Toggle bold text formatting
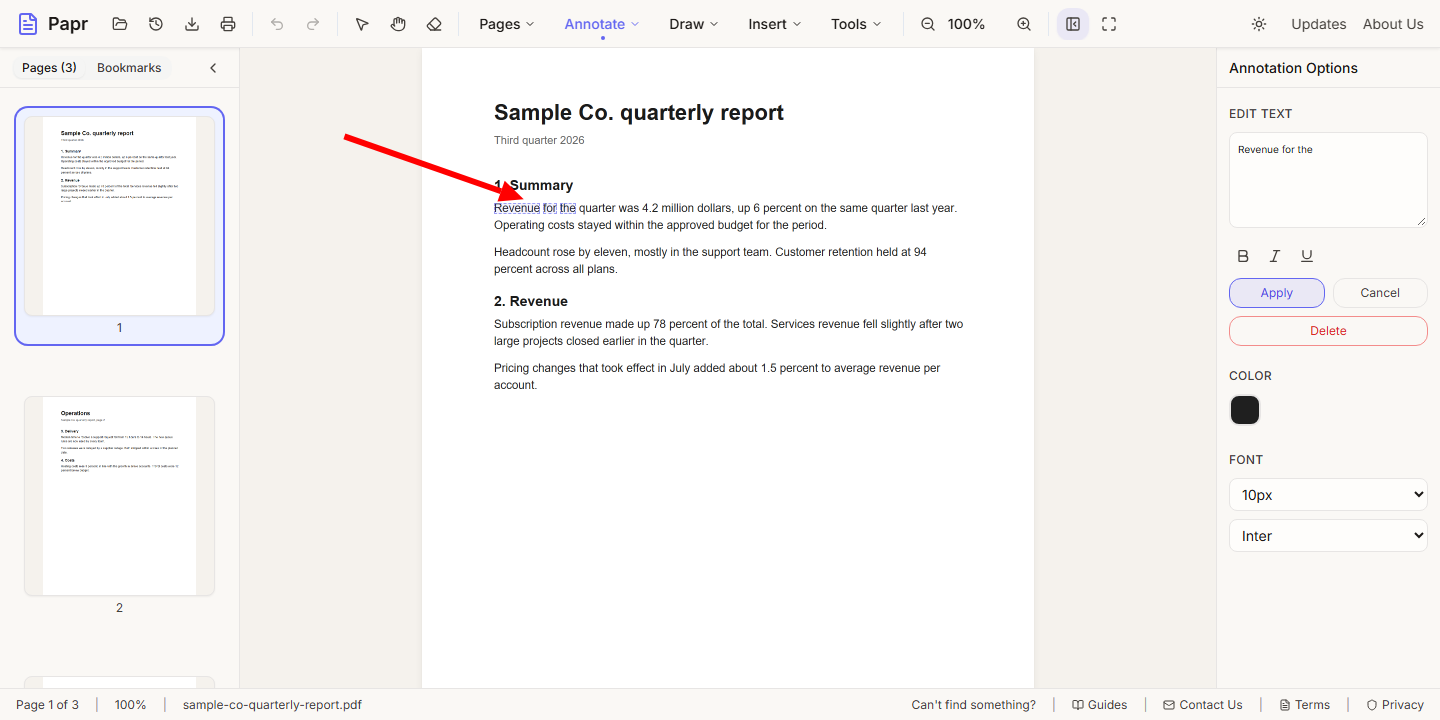1440x720 pixels. point(1243,256)
